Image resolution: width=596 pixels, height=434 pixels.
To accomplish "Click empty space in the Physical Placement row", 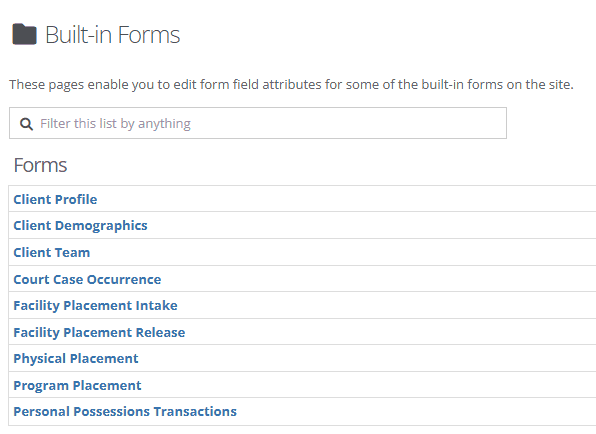I will 365,358.
